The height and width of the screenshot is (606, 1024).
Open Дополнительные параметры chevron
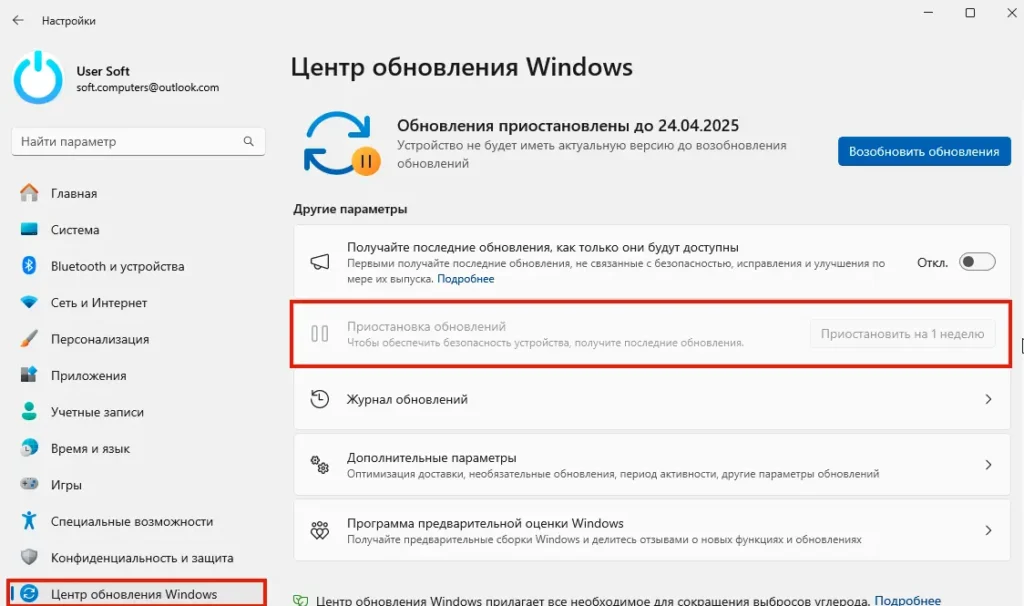click(x=988, y=464)
